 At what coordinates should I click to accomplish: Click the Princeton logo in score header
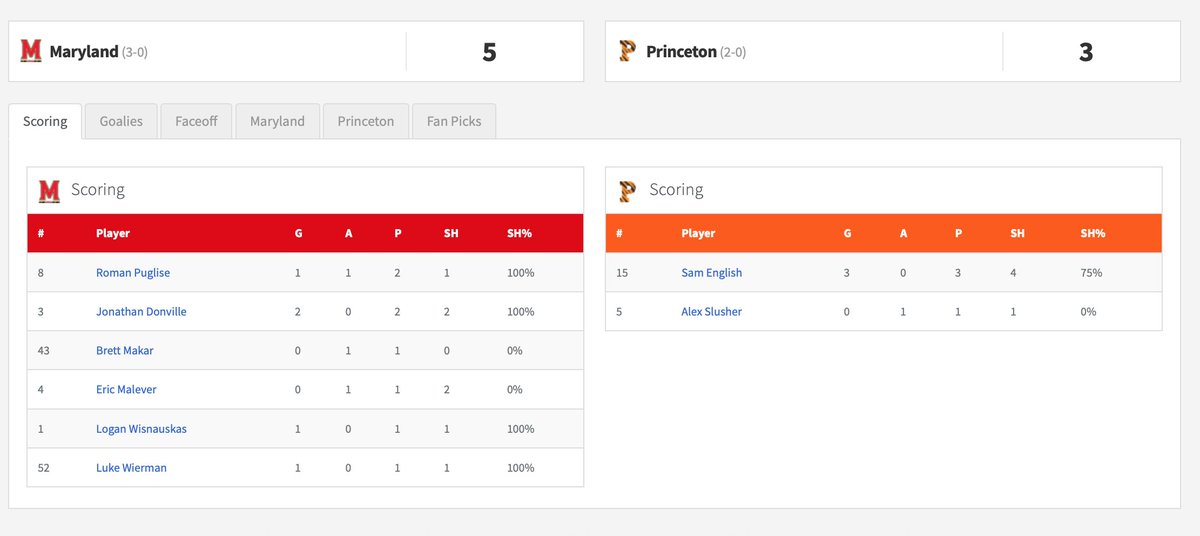(627, 51)
